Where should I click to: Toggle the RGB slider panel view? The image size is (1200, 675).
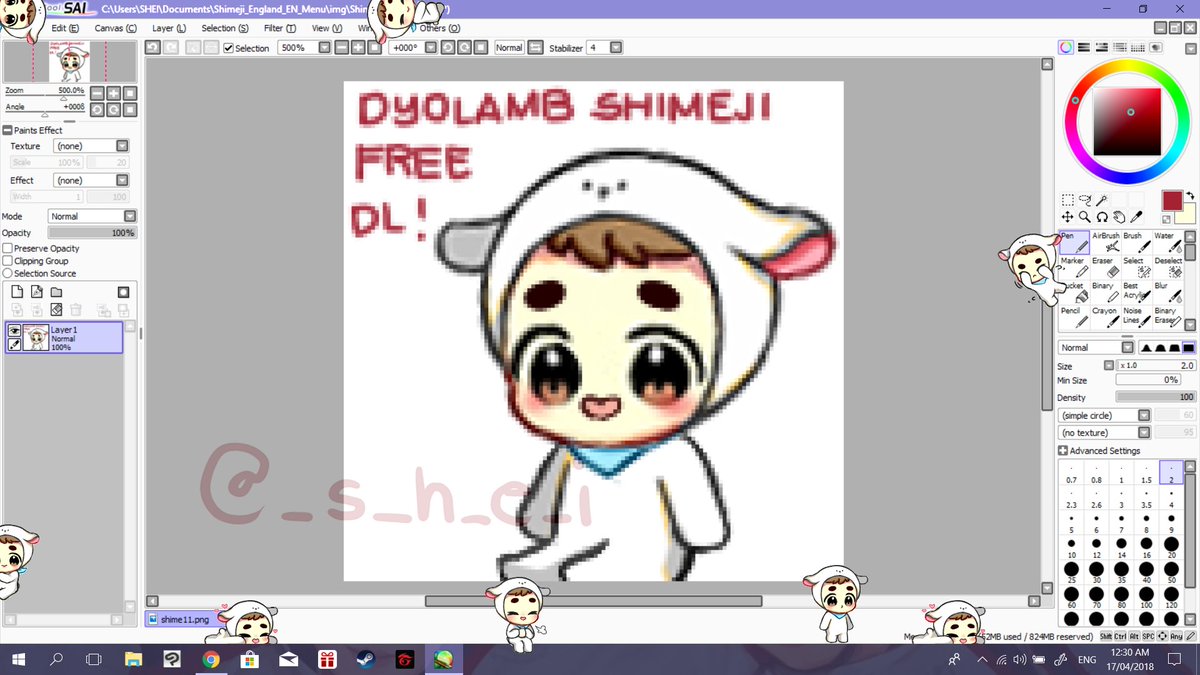[x=1084, y=46]
